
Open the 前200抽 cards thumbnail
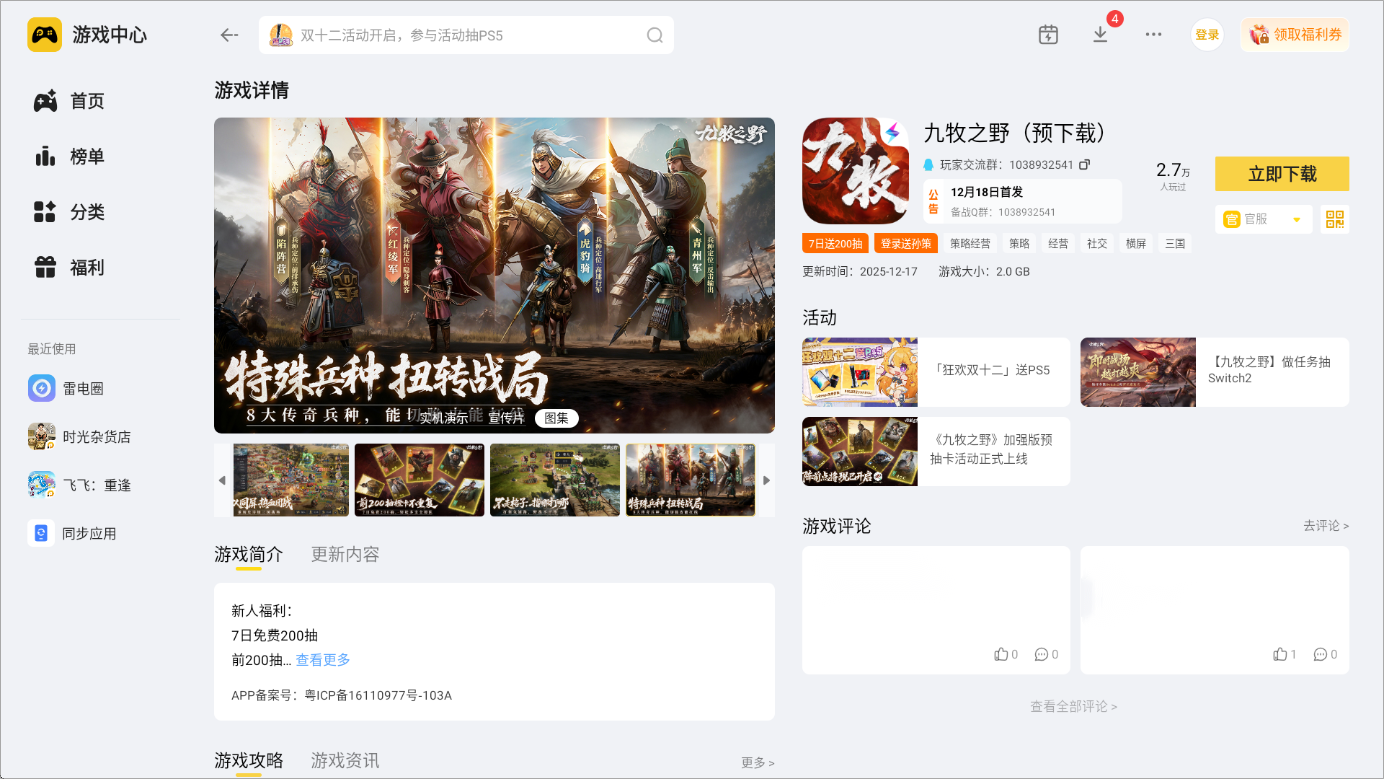pyautogui.click(x=420, y=480)
